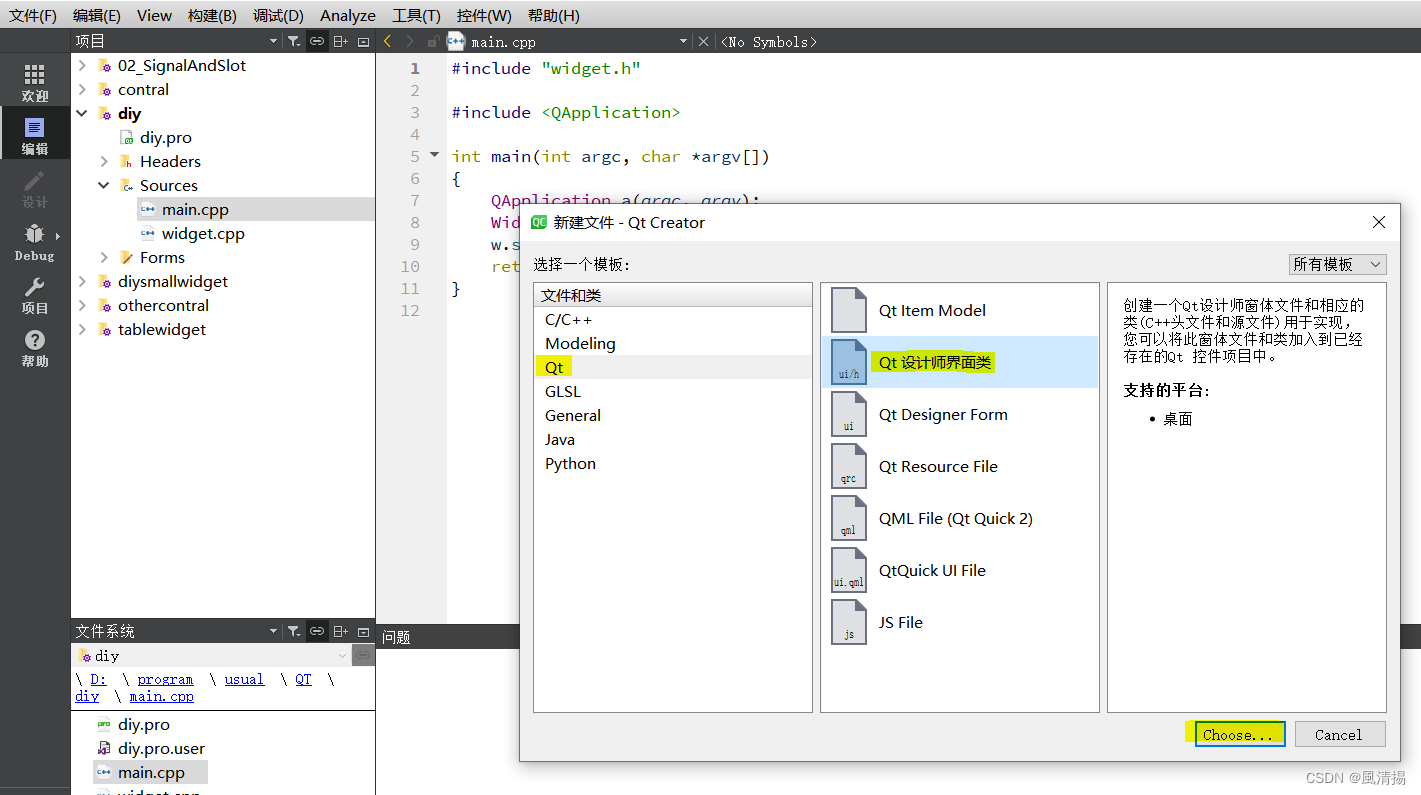
Task: Select the JS File template
Action: click(959, 622)
